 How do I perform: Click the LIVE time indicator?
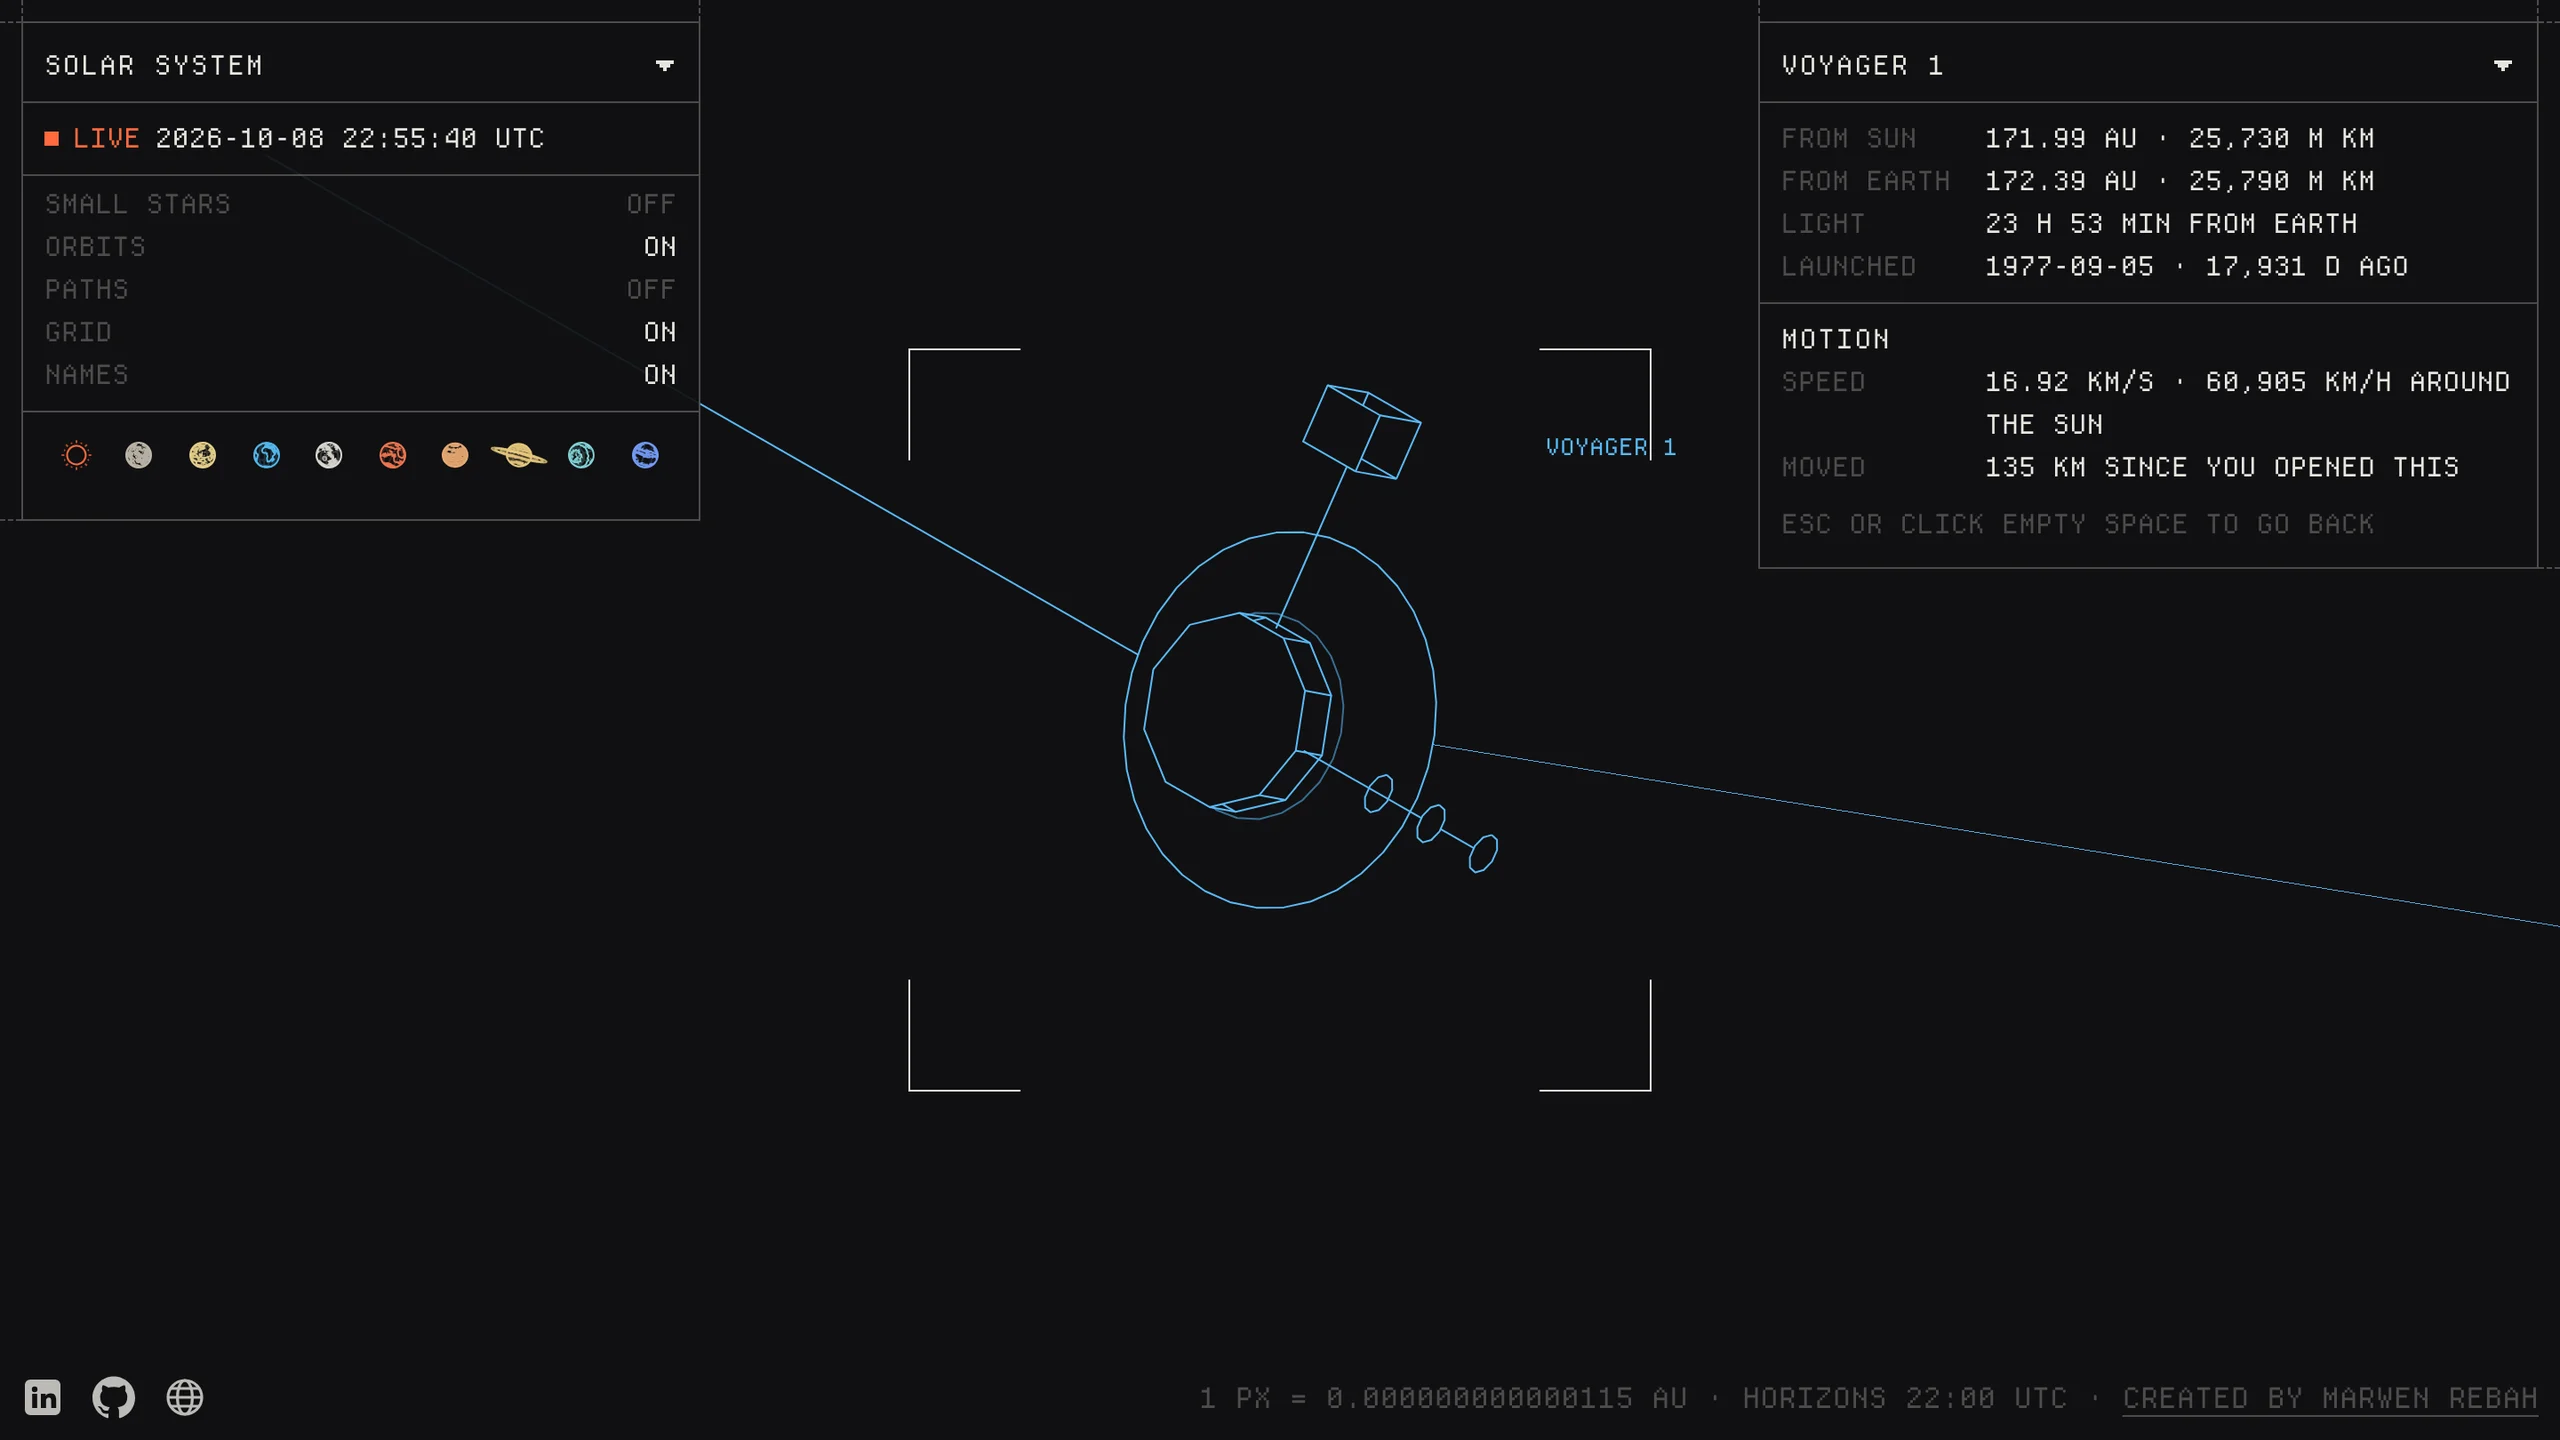click(93, 138)
